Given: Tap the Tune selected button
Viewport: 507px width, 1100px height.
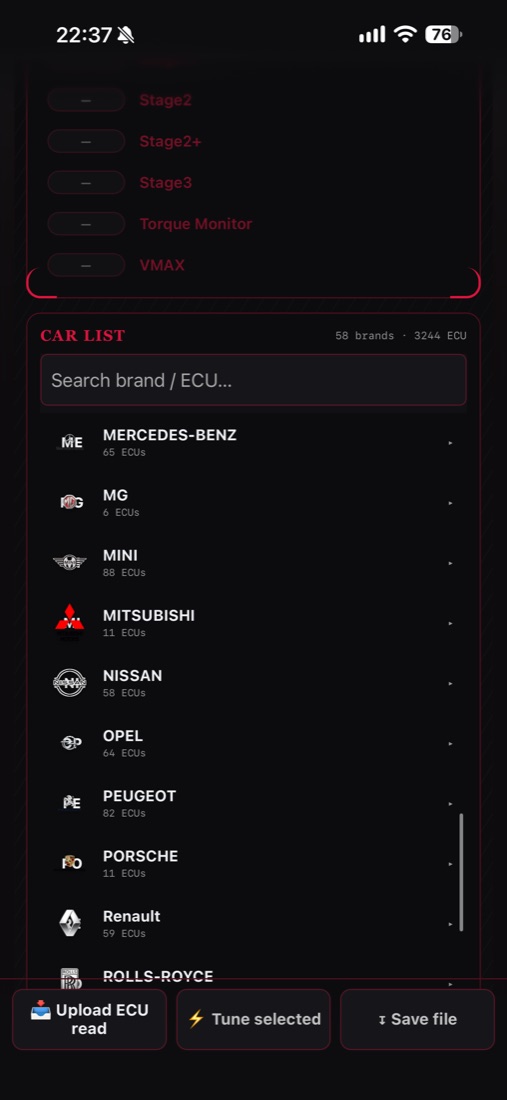Looking at the screenshot, I should click(x=253, y=1019).
